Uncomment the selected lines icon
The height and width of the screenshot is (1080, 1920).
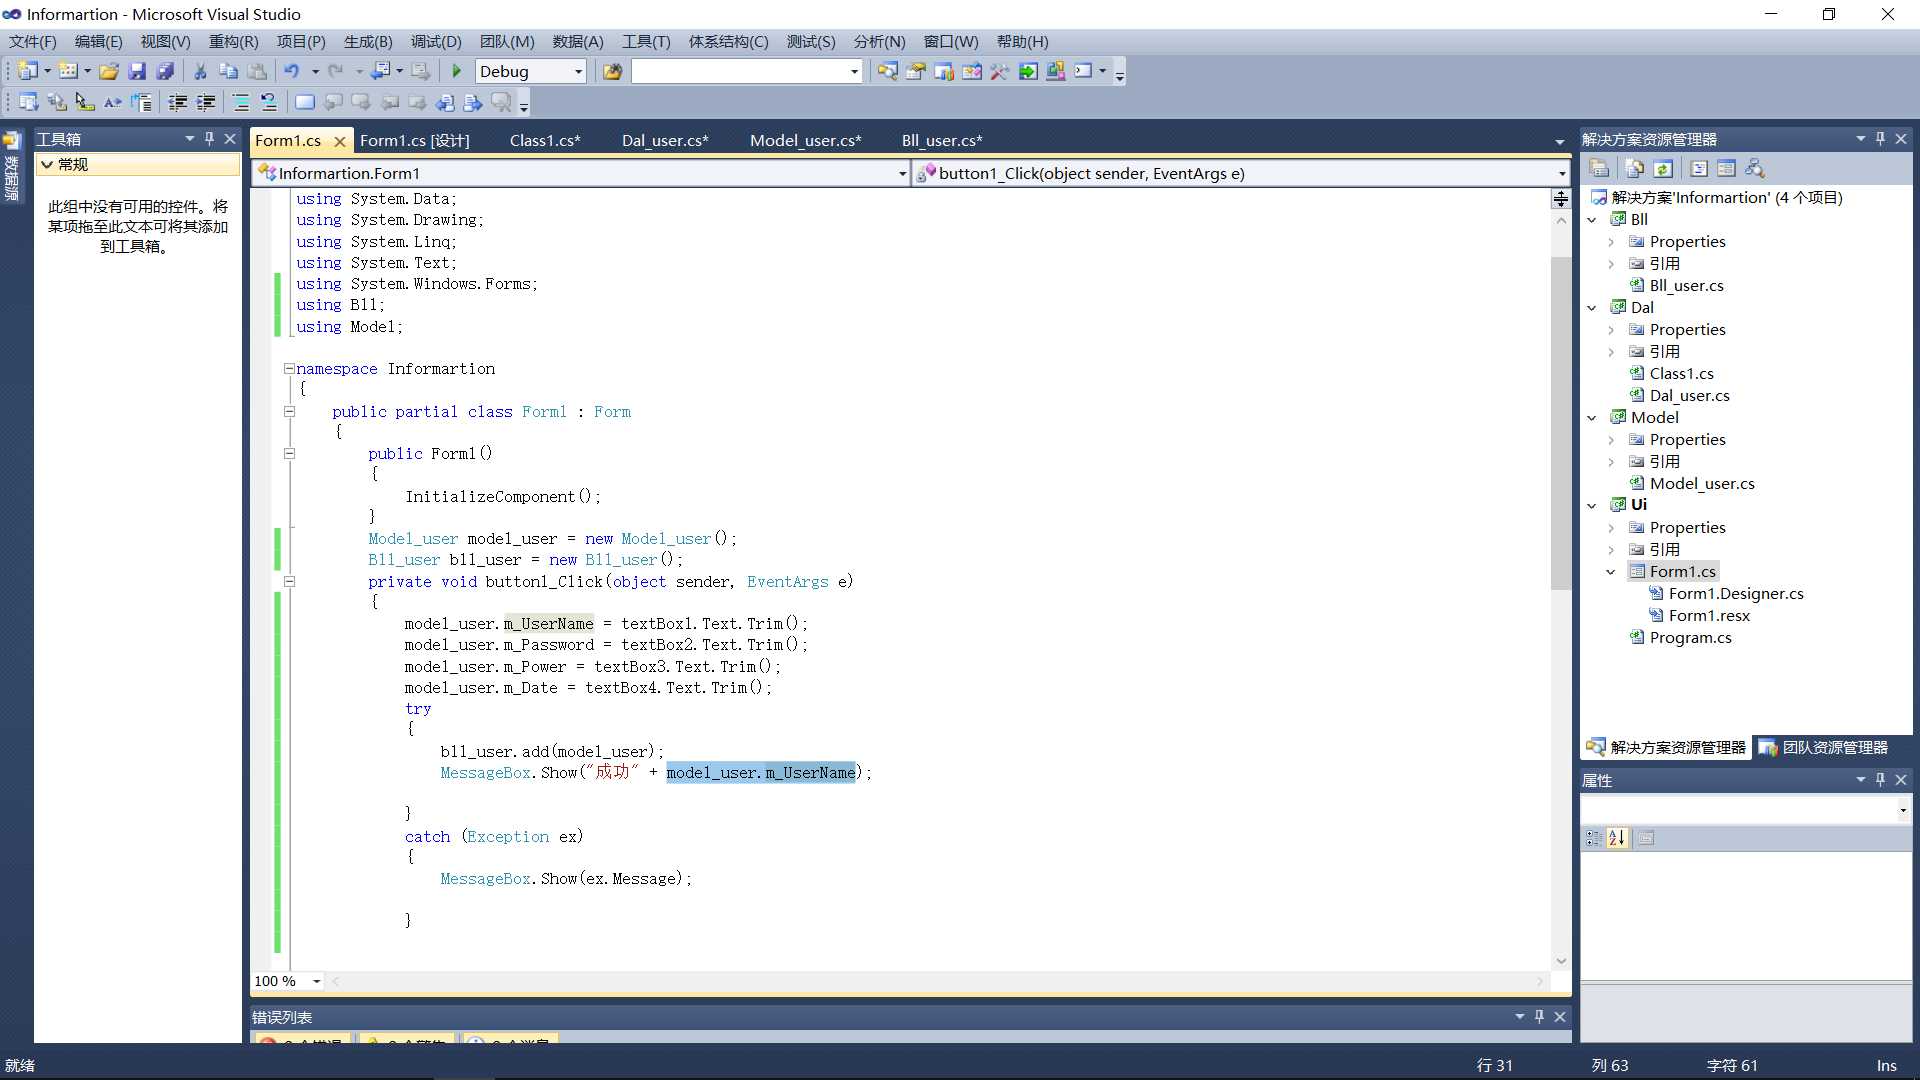pos(269,102)
